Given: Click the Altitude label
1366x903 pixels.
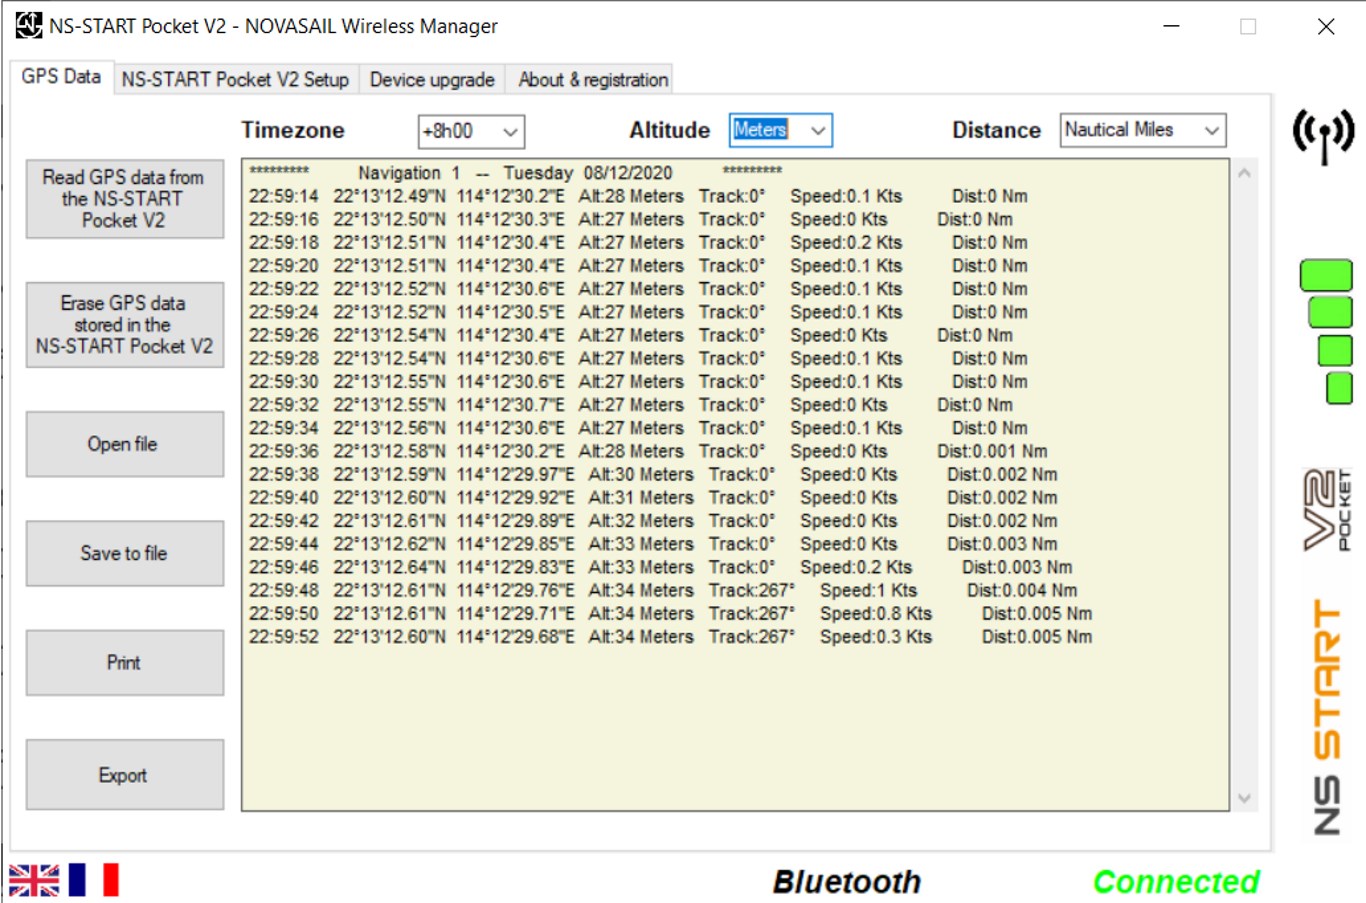Looking at the screenshot, I should coord(669,130).
